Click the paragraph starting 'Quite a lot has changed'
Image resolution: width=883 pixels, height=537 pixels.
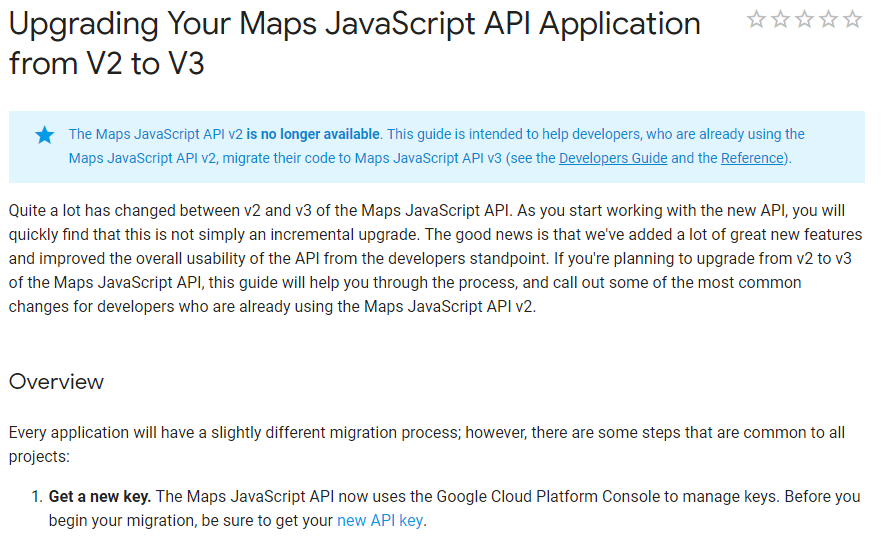pyautogui.click(x=435, y=258)
